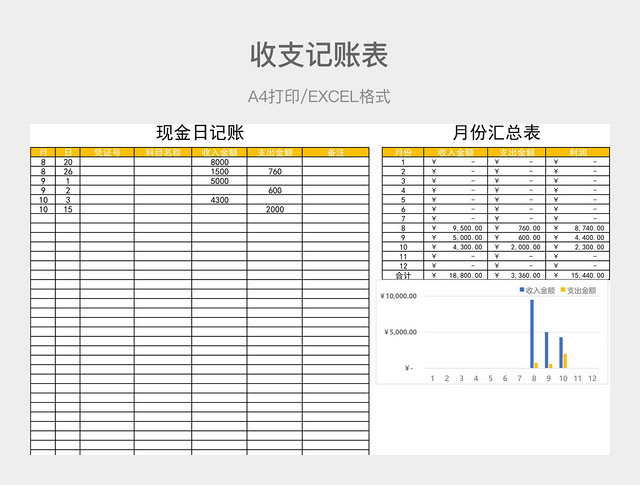This screenshot has height=485, width=640.
Task: Click the 利润 column header
Action: pos(578,152)
